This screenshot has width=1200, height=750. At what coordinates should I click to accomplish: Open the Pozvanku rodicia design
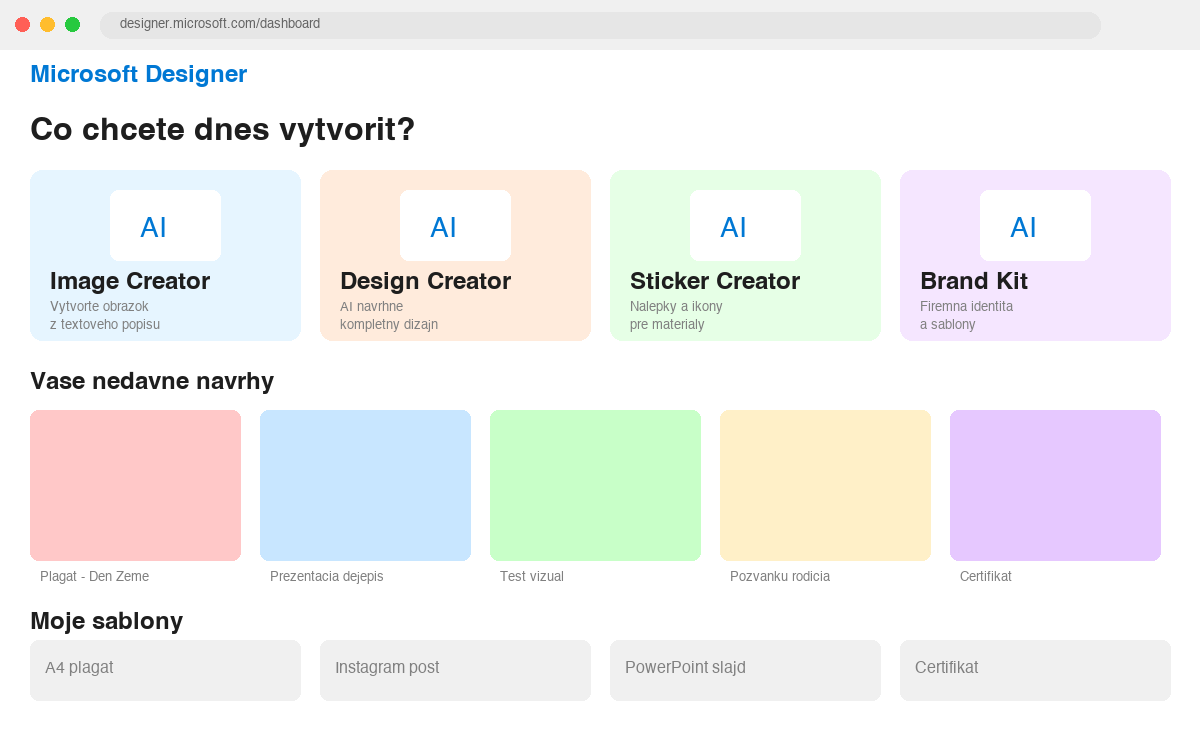(825, 485)
